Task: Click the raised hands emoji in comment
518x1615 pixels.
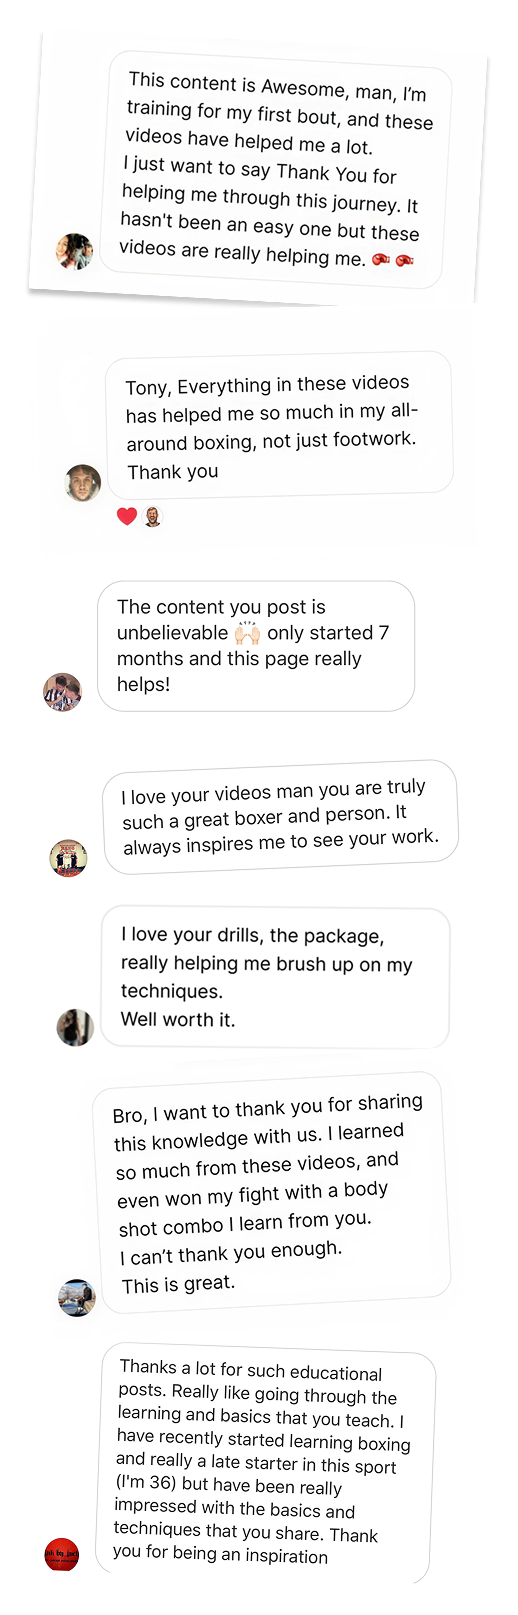Action: tap(247, 633)
